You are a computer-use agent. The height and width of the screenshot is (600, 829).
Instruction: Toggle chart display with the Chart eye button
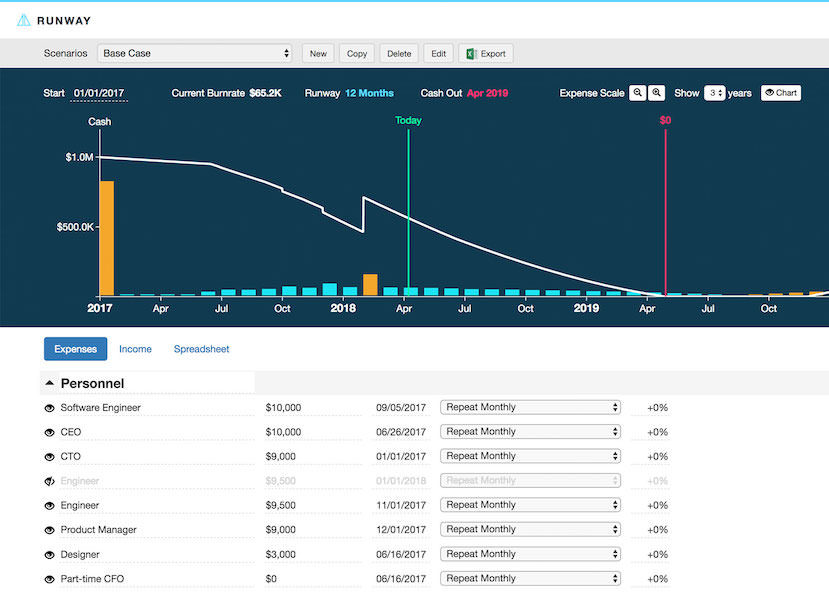[x=781, y=93]
